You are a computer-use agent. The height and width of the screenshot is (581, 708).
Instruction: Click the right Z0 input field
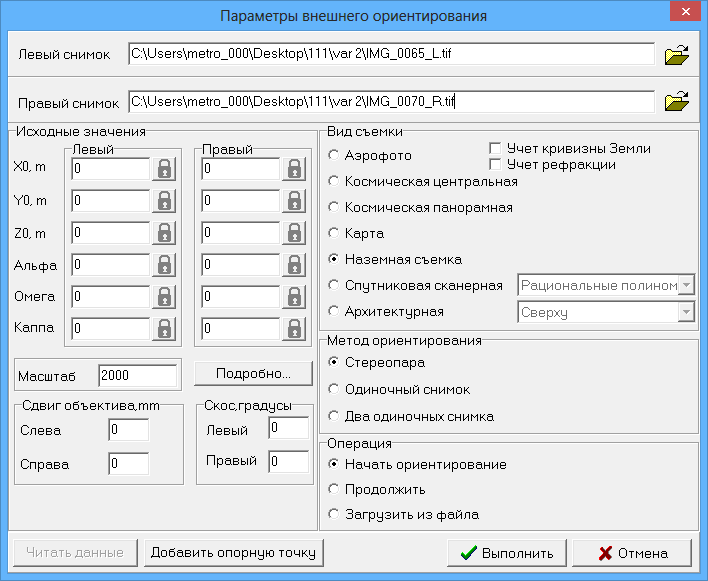[241, 233]
